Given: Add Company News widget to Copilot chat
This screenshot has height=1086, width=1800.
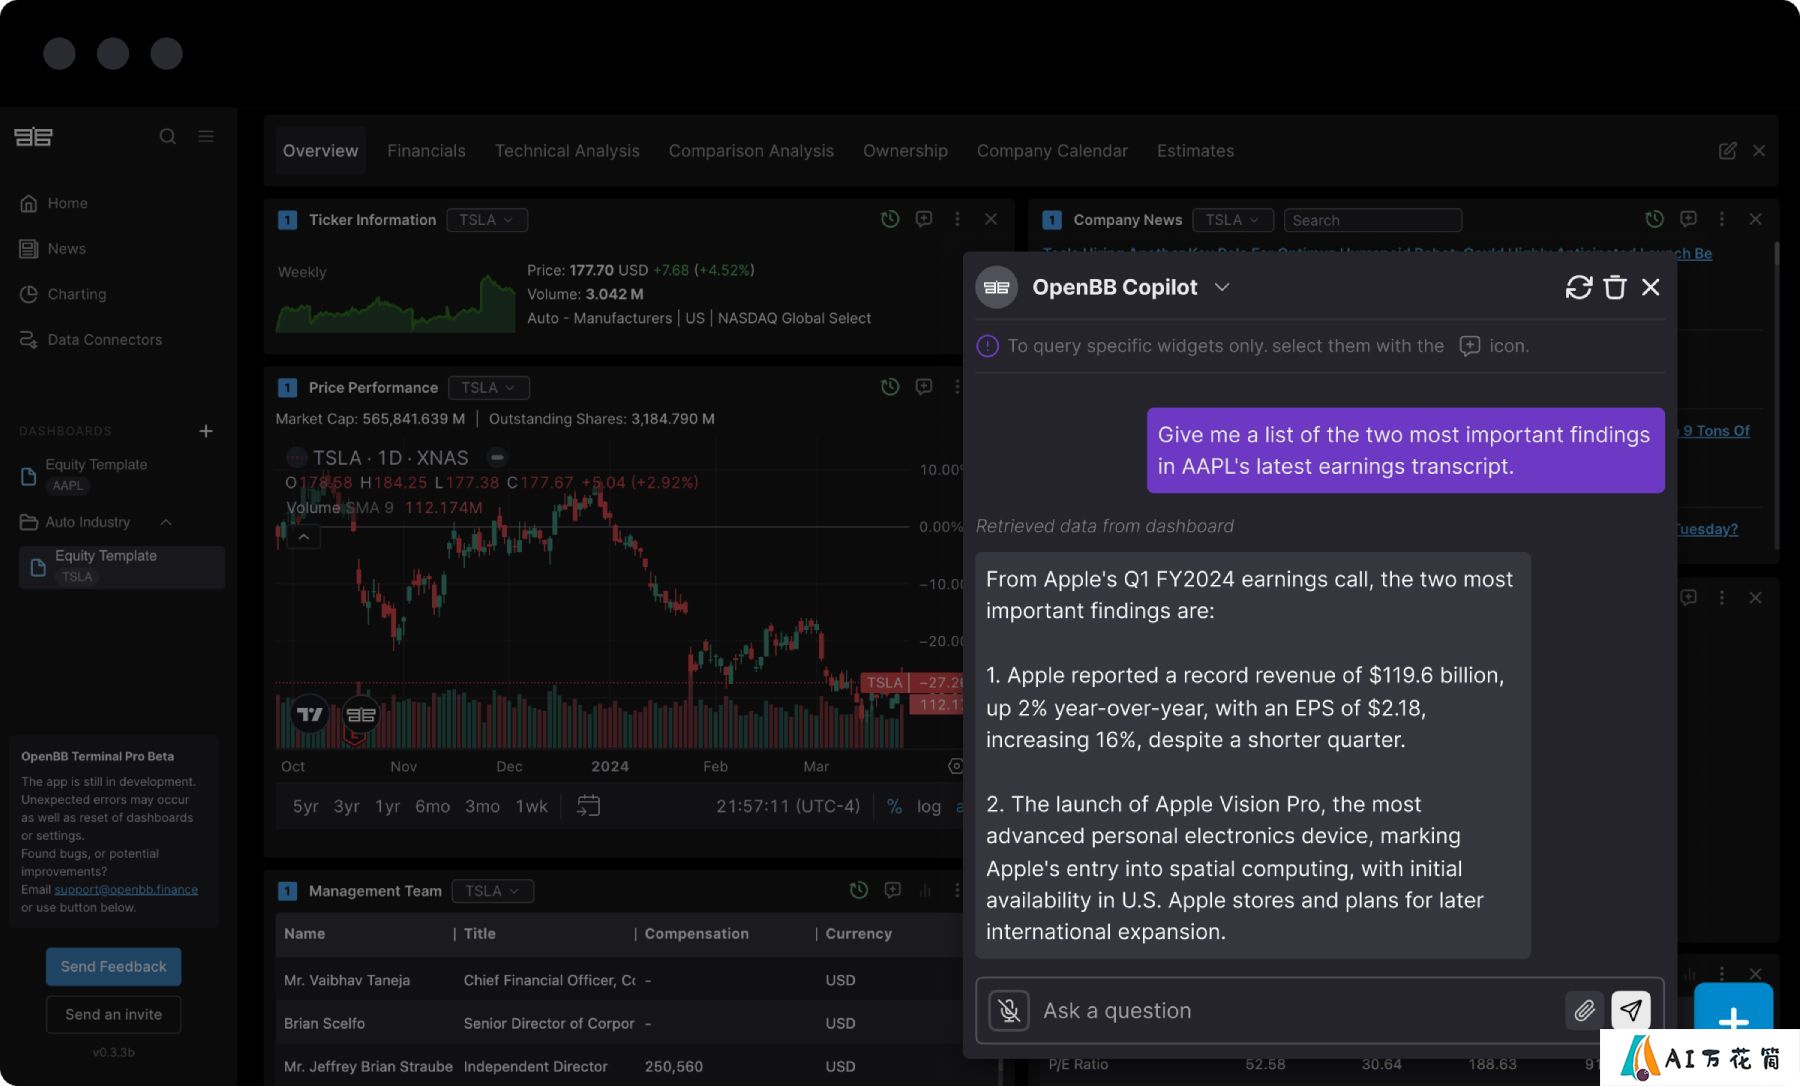Looking at the screenshot, I should pyautogui.click(x=1689, y=219).
